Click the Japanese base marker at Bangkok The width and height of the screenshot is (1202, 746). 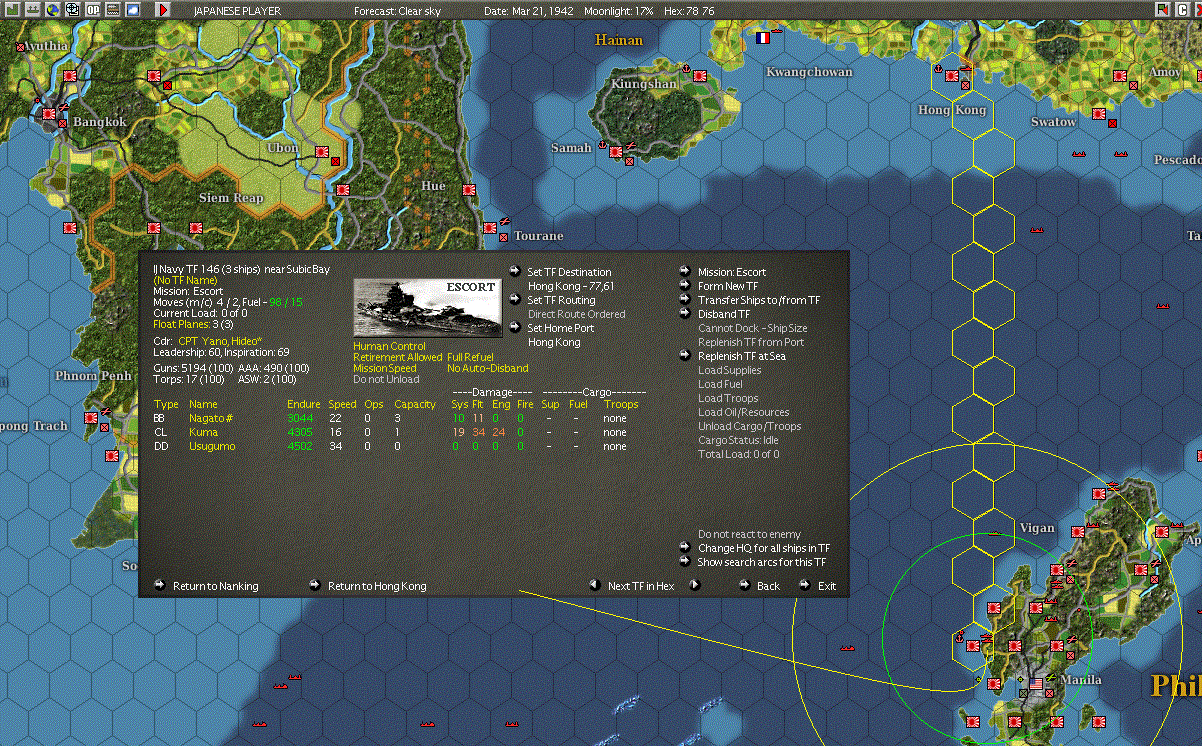[50, 113]
